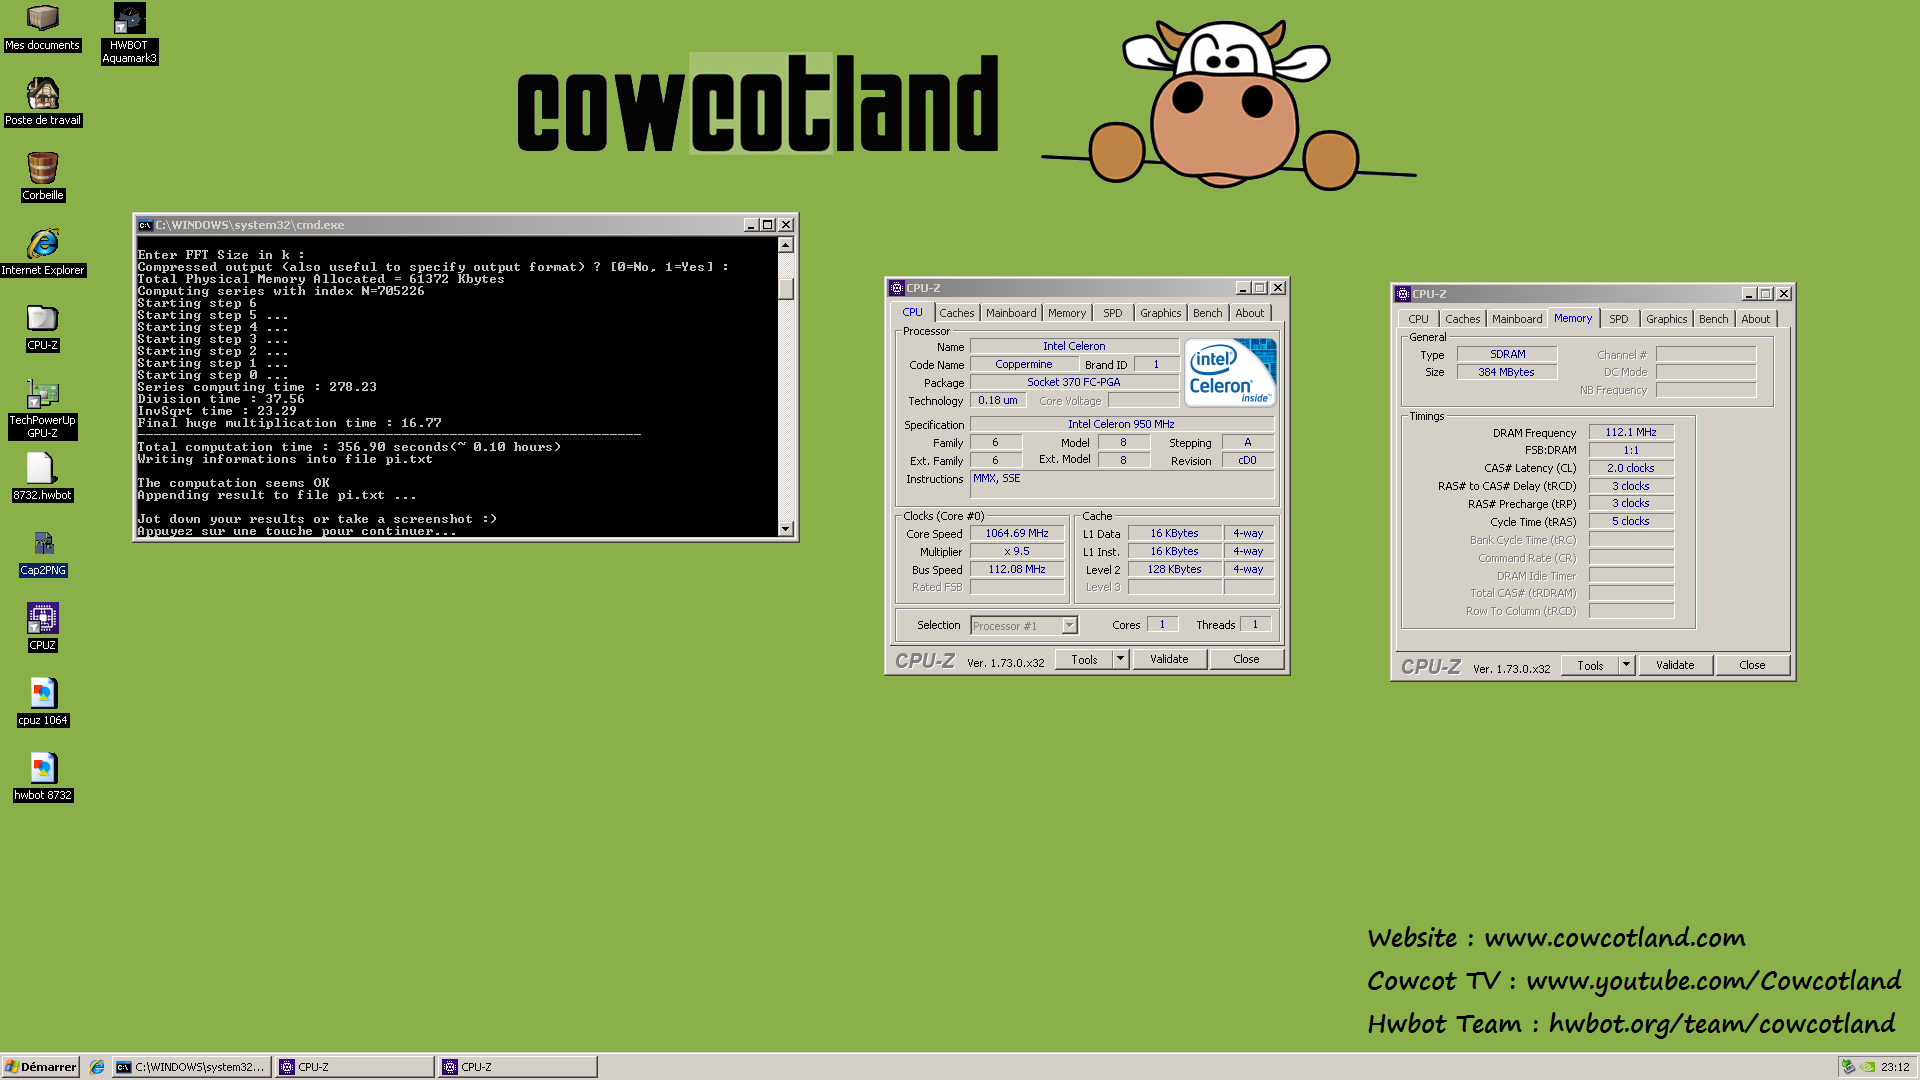Click the Specification field Intel Celeron 950 MHz
Image resolution: width=1920 pixels, height=1080 pixels.
click(1122, 425)
